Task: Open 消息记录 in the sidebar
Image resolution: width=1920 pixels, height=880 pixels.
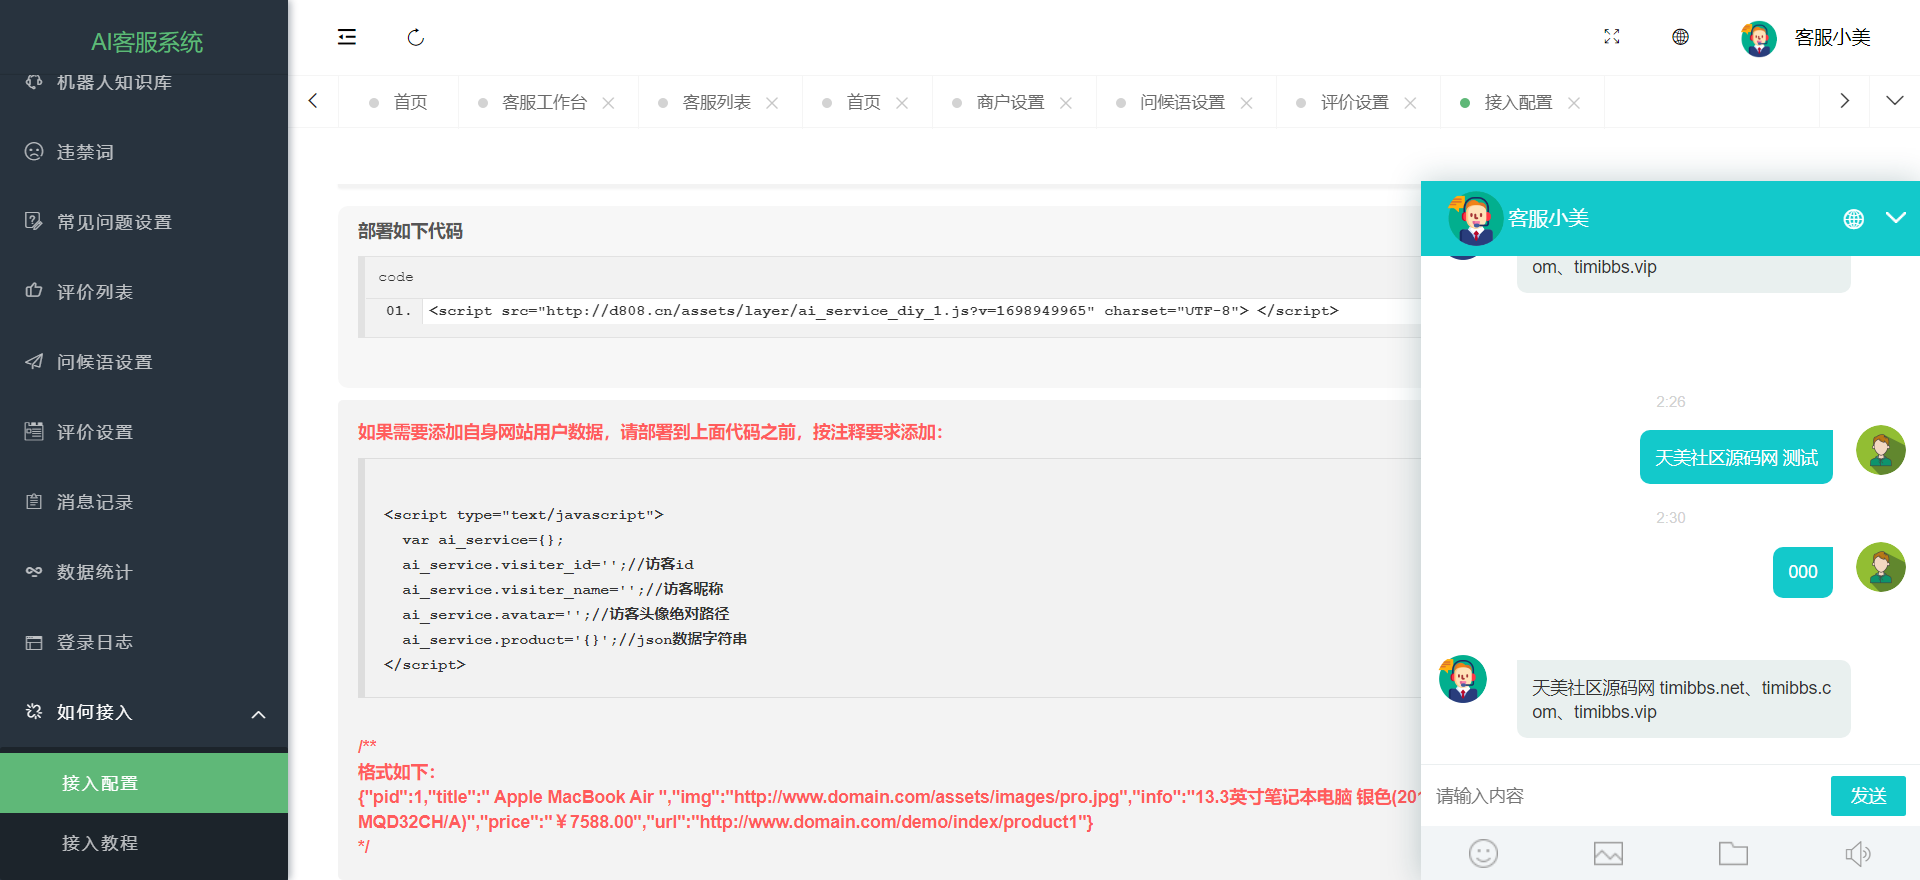Action: click(144, 502)
